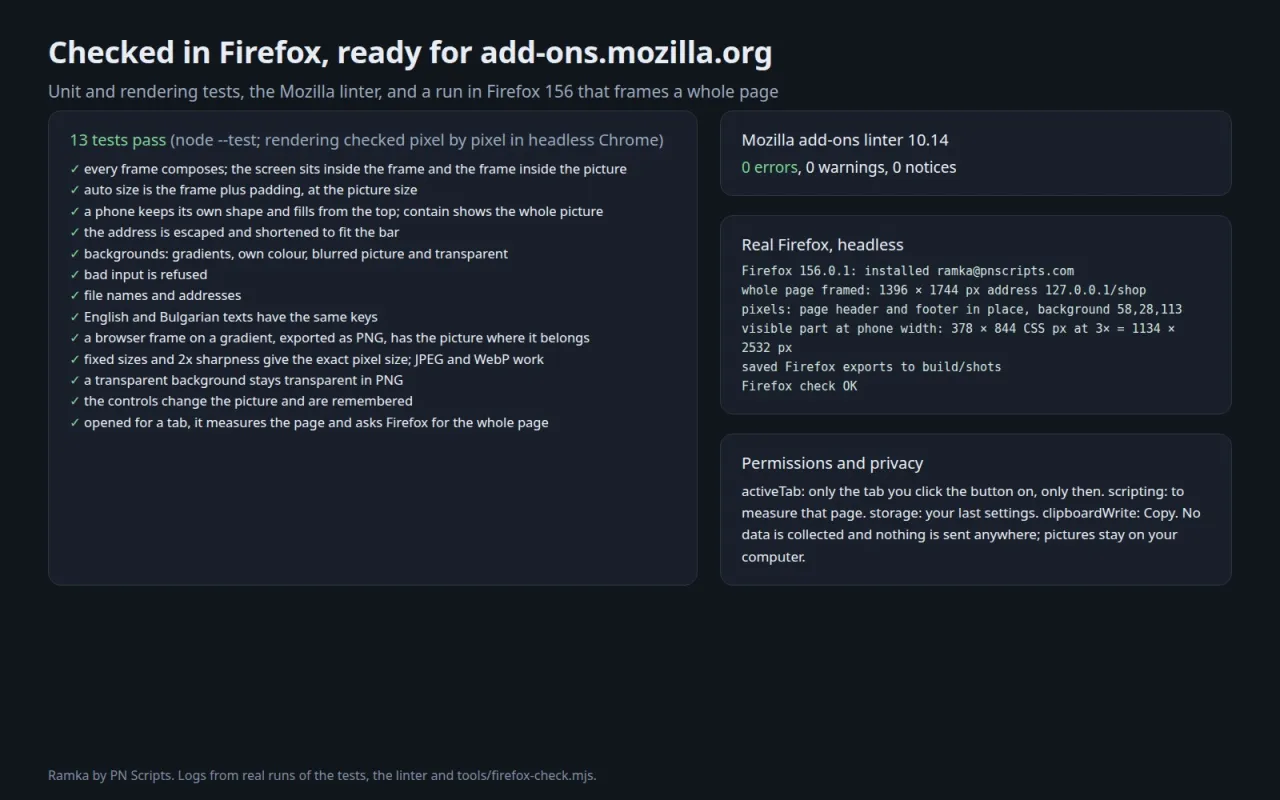Click the 'auto size is the frame plus padding' line
Image resolution: width=1280 pixels, height=800 pixels.
pyautogui.click(x=244, y=190)
